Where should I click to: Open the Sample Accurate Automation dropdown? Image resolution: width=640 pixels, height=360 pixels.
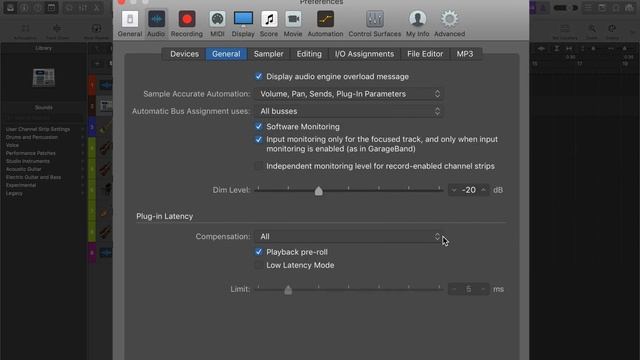[x=349, y=94]
